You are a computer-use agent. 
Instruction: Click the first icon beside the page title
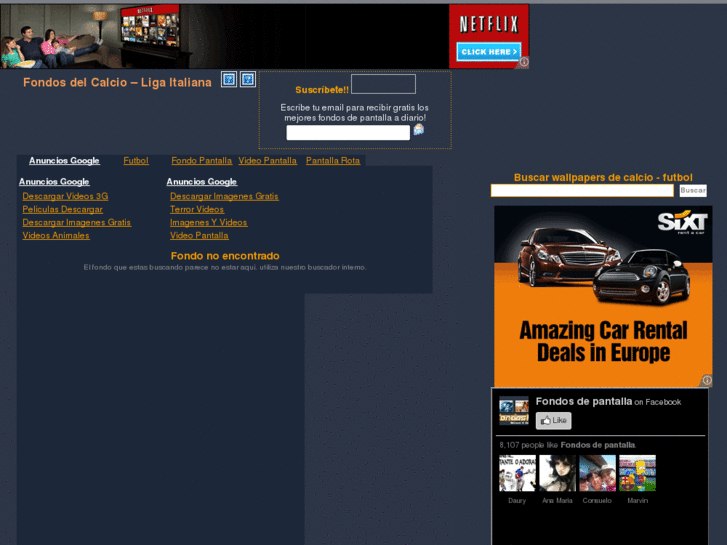tap(229, 80)
